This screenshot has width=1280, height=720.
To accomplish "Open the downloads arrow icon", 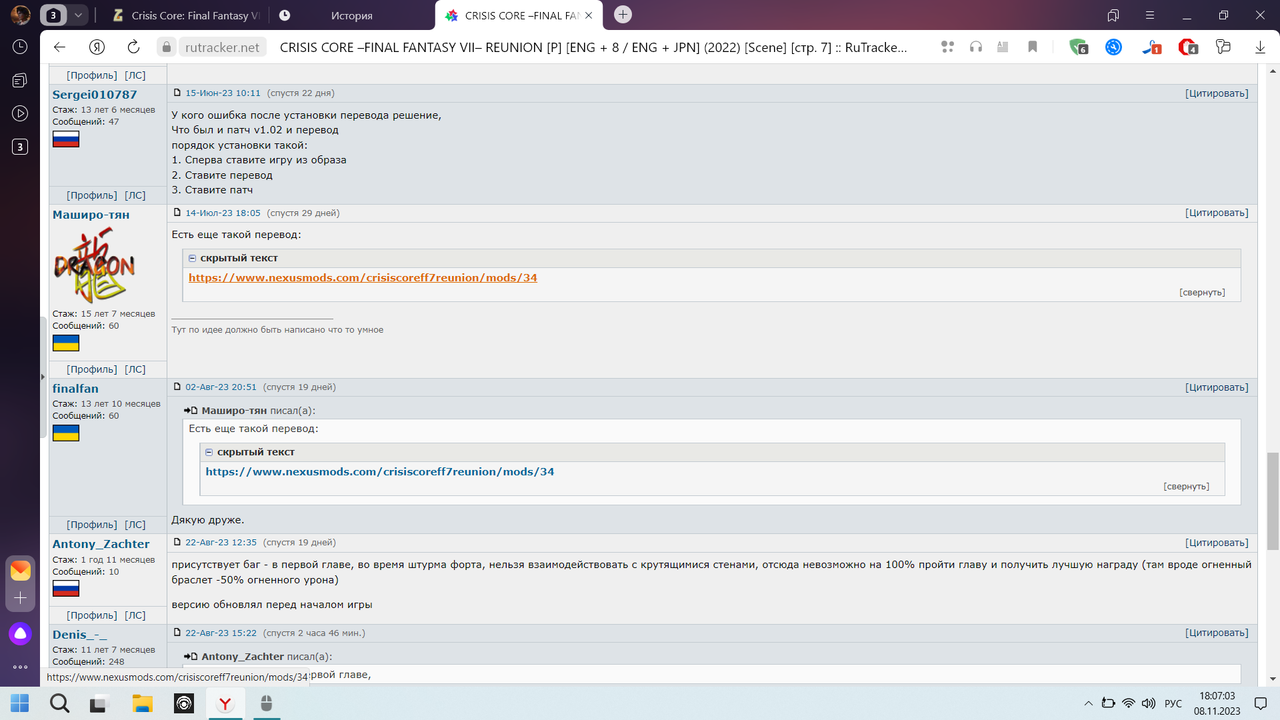I will point(1260,47).
